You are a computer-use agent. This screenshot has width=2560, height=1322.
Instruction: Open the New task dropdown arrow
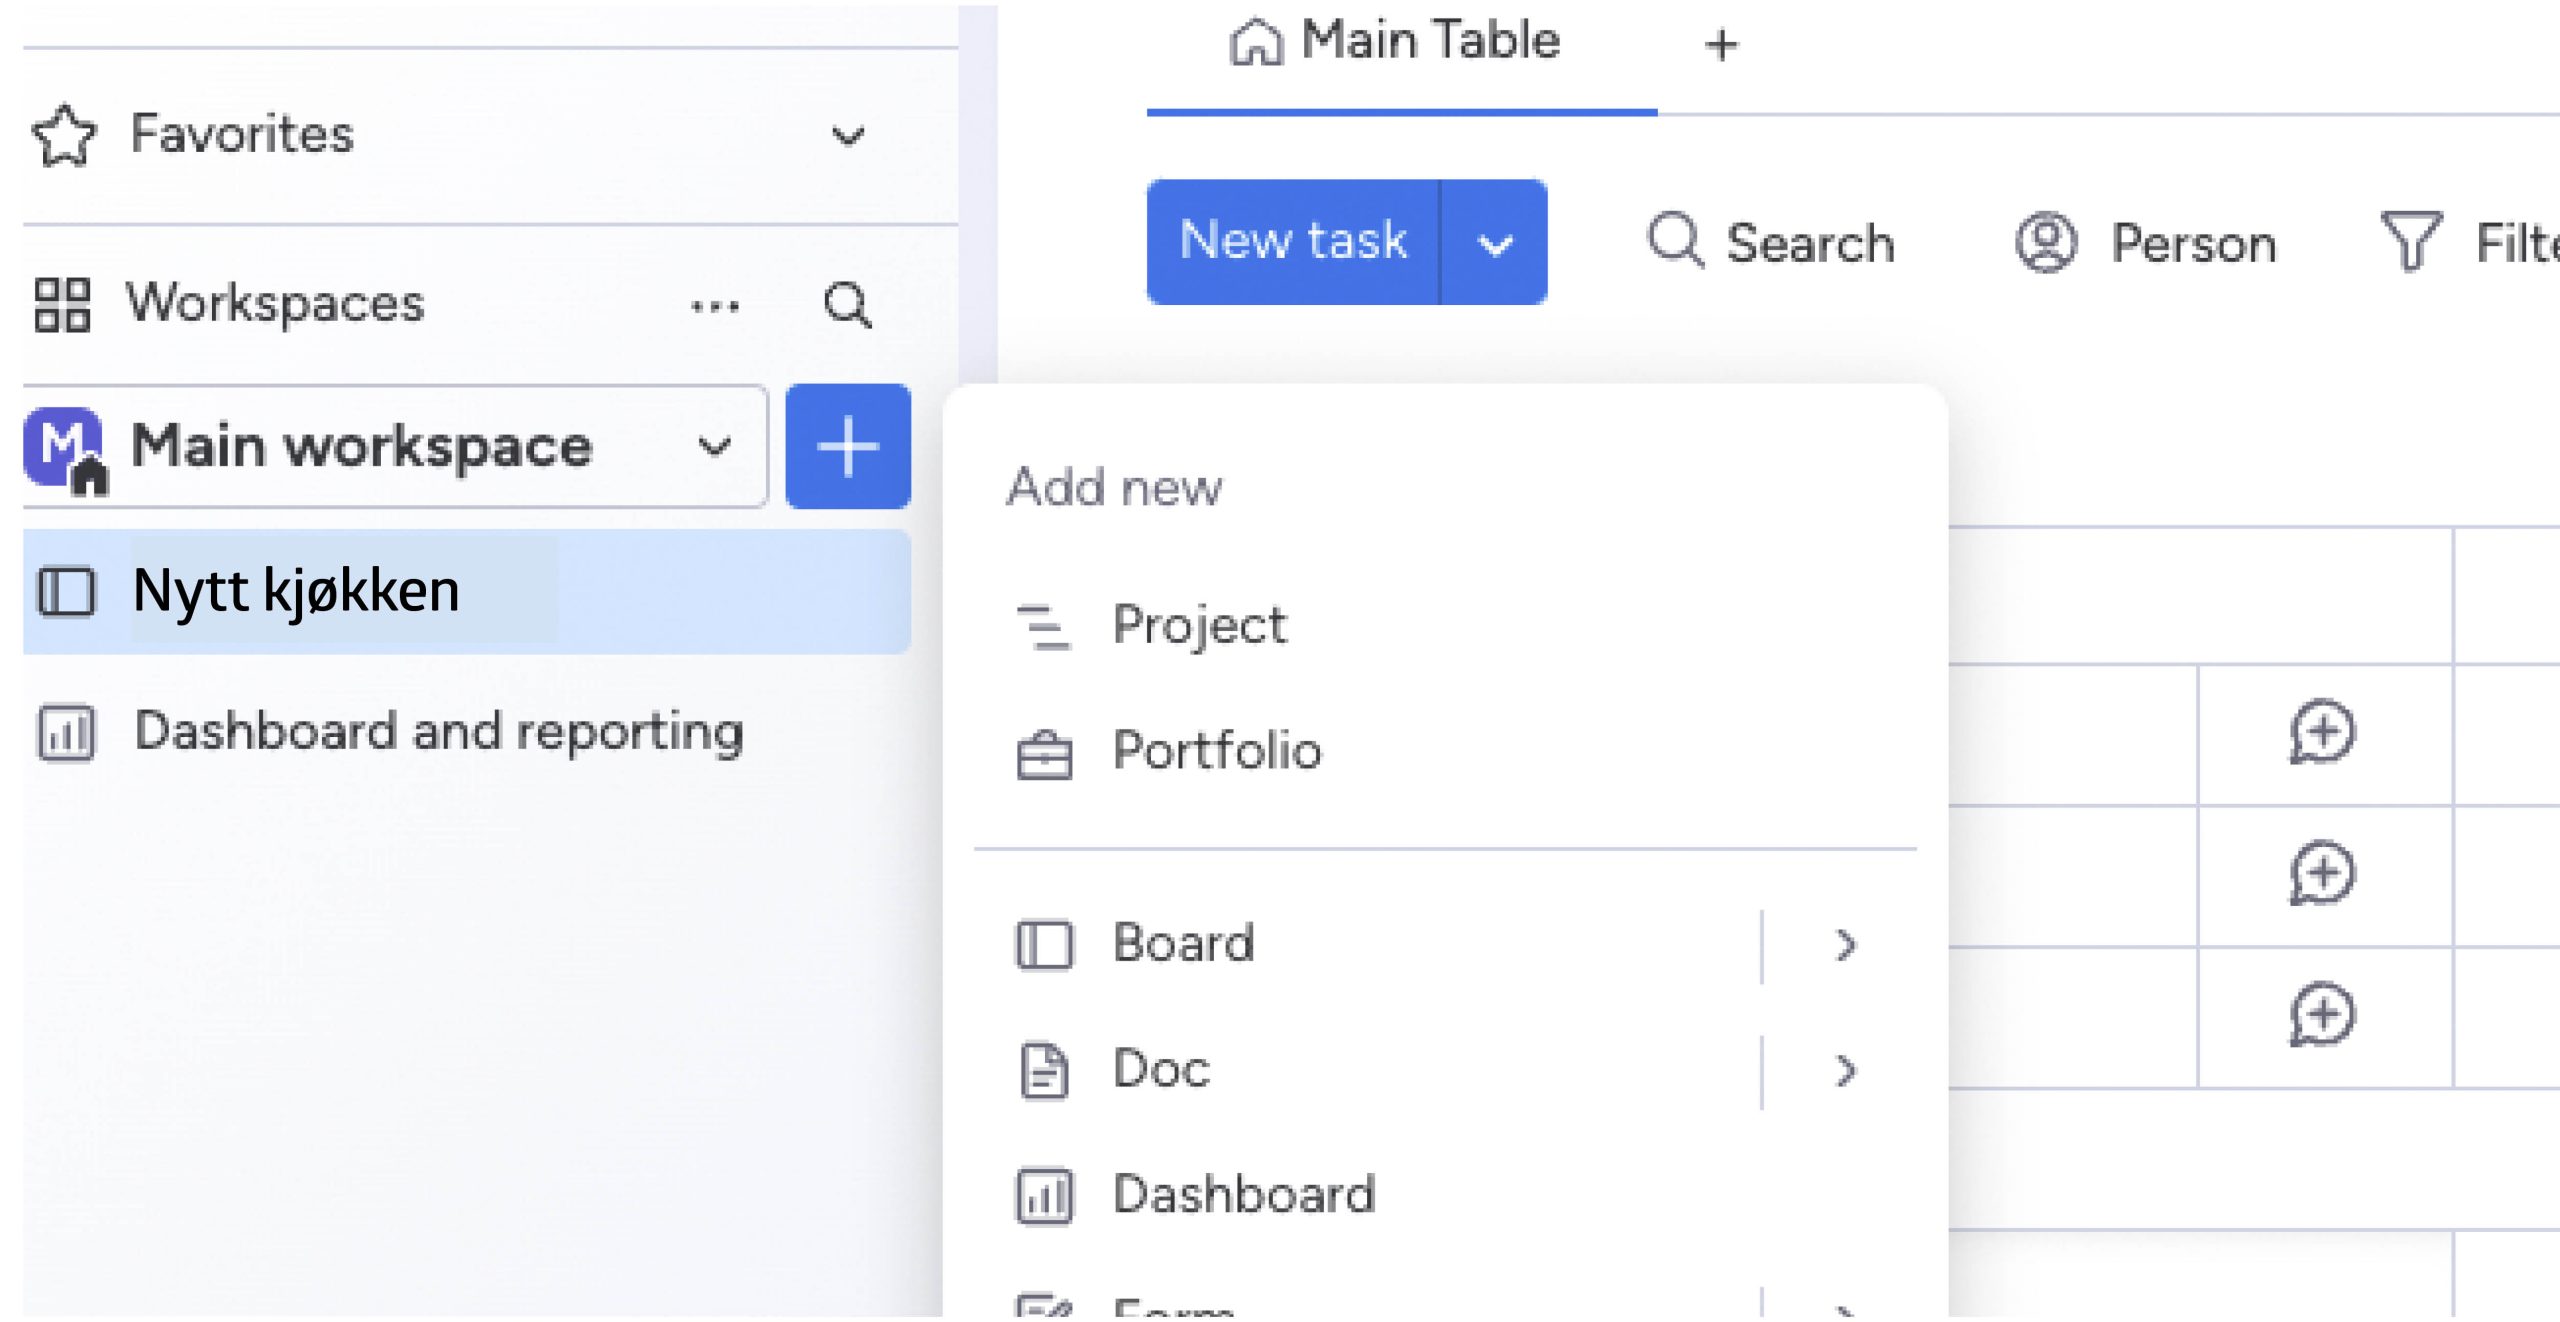click(1494, 243)
